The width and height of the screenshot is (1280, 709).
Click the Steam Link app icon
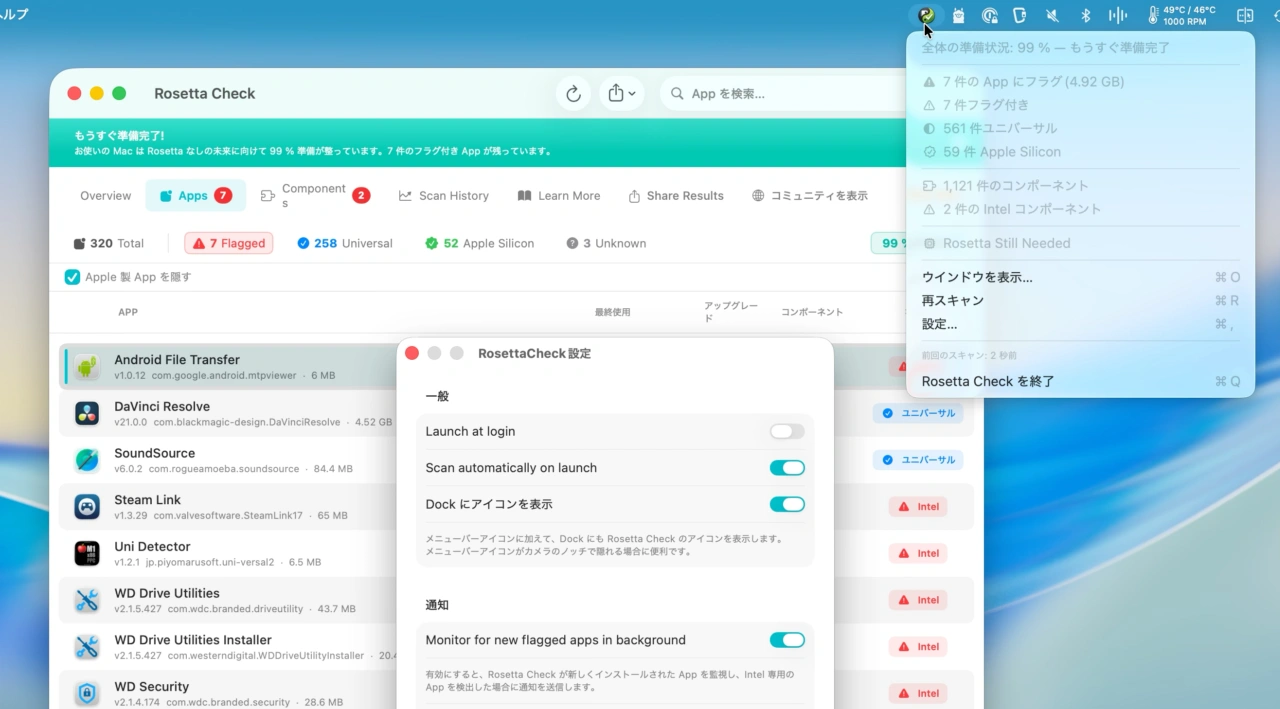(x=87, y=507)
